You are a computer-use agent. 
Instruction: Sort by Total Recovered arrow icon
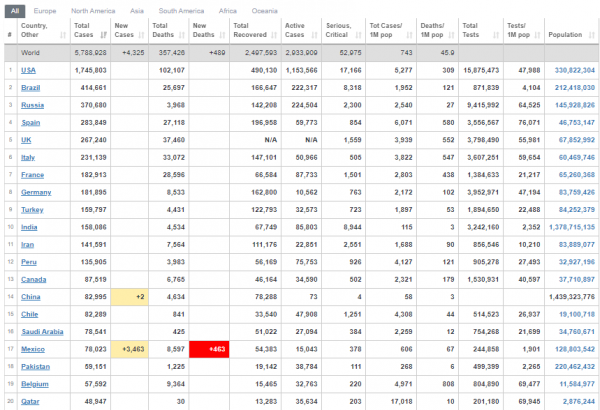274,35
